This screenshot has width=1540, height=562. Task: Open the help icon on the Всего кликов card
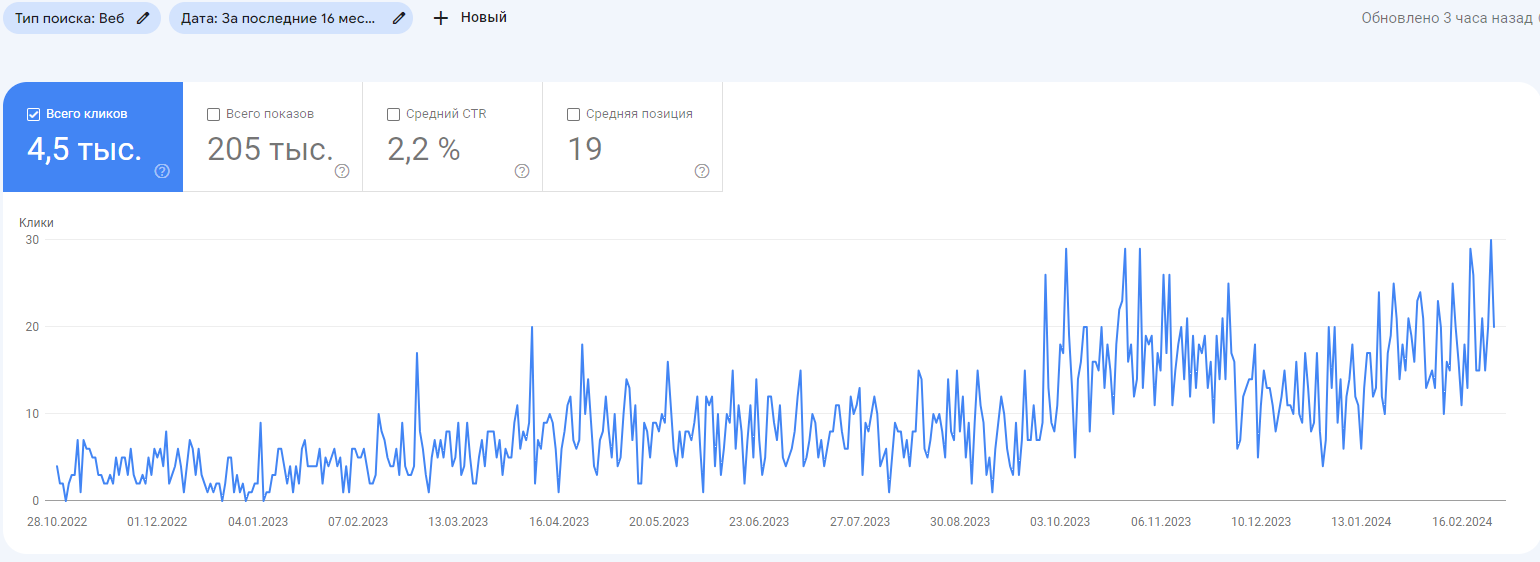(162, 171)
